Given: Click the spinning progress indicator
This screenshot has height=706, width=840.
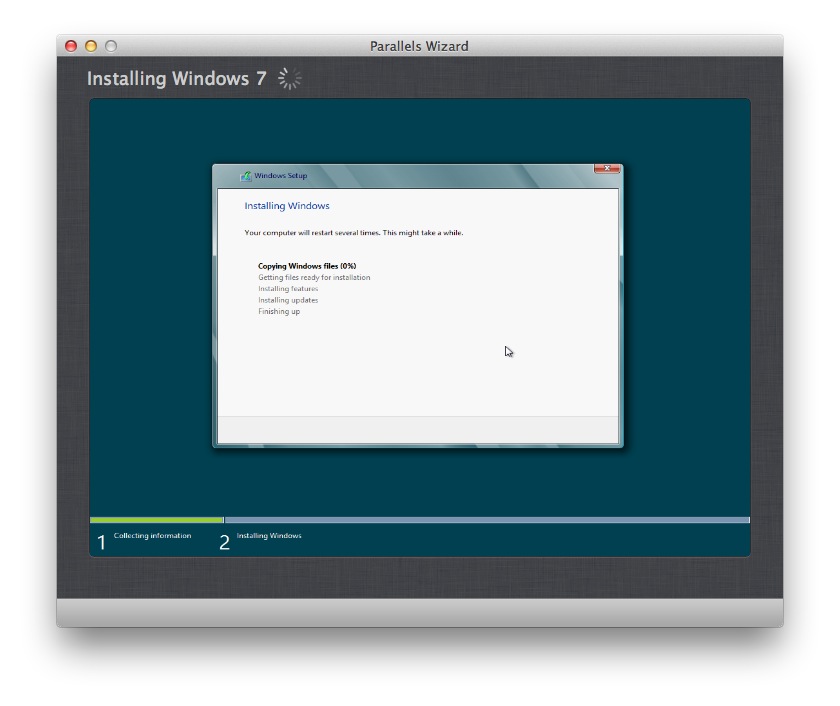Looking at the screenshot, I should tap(289, 79).
